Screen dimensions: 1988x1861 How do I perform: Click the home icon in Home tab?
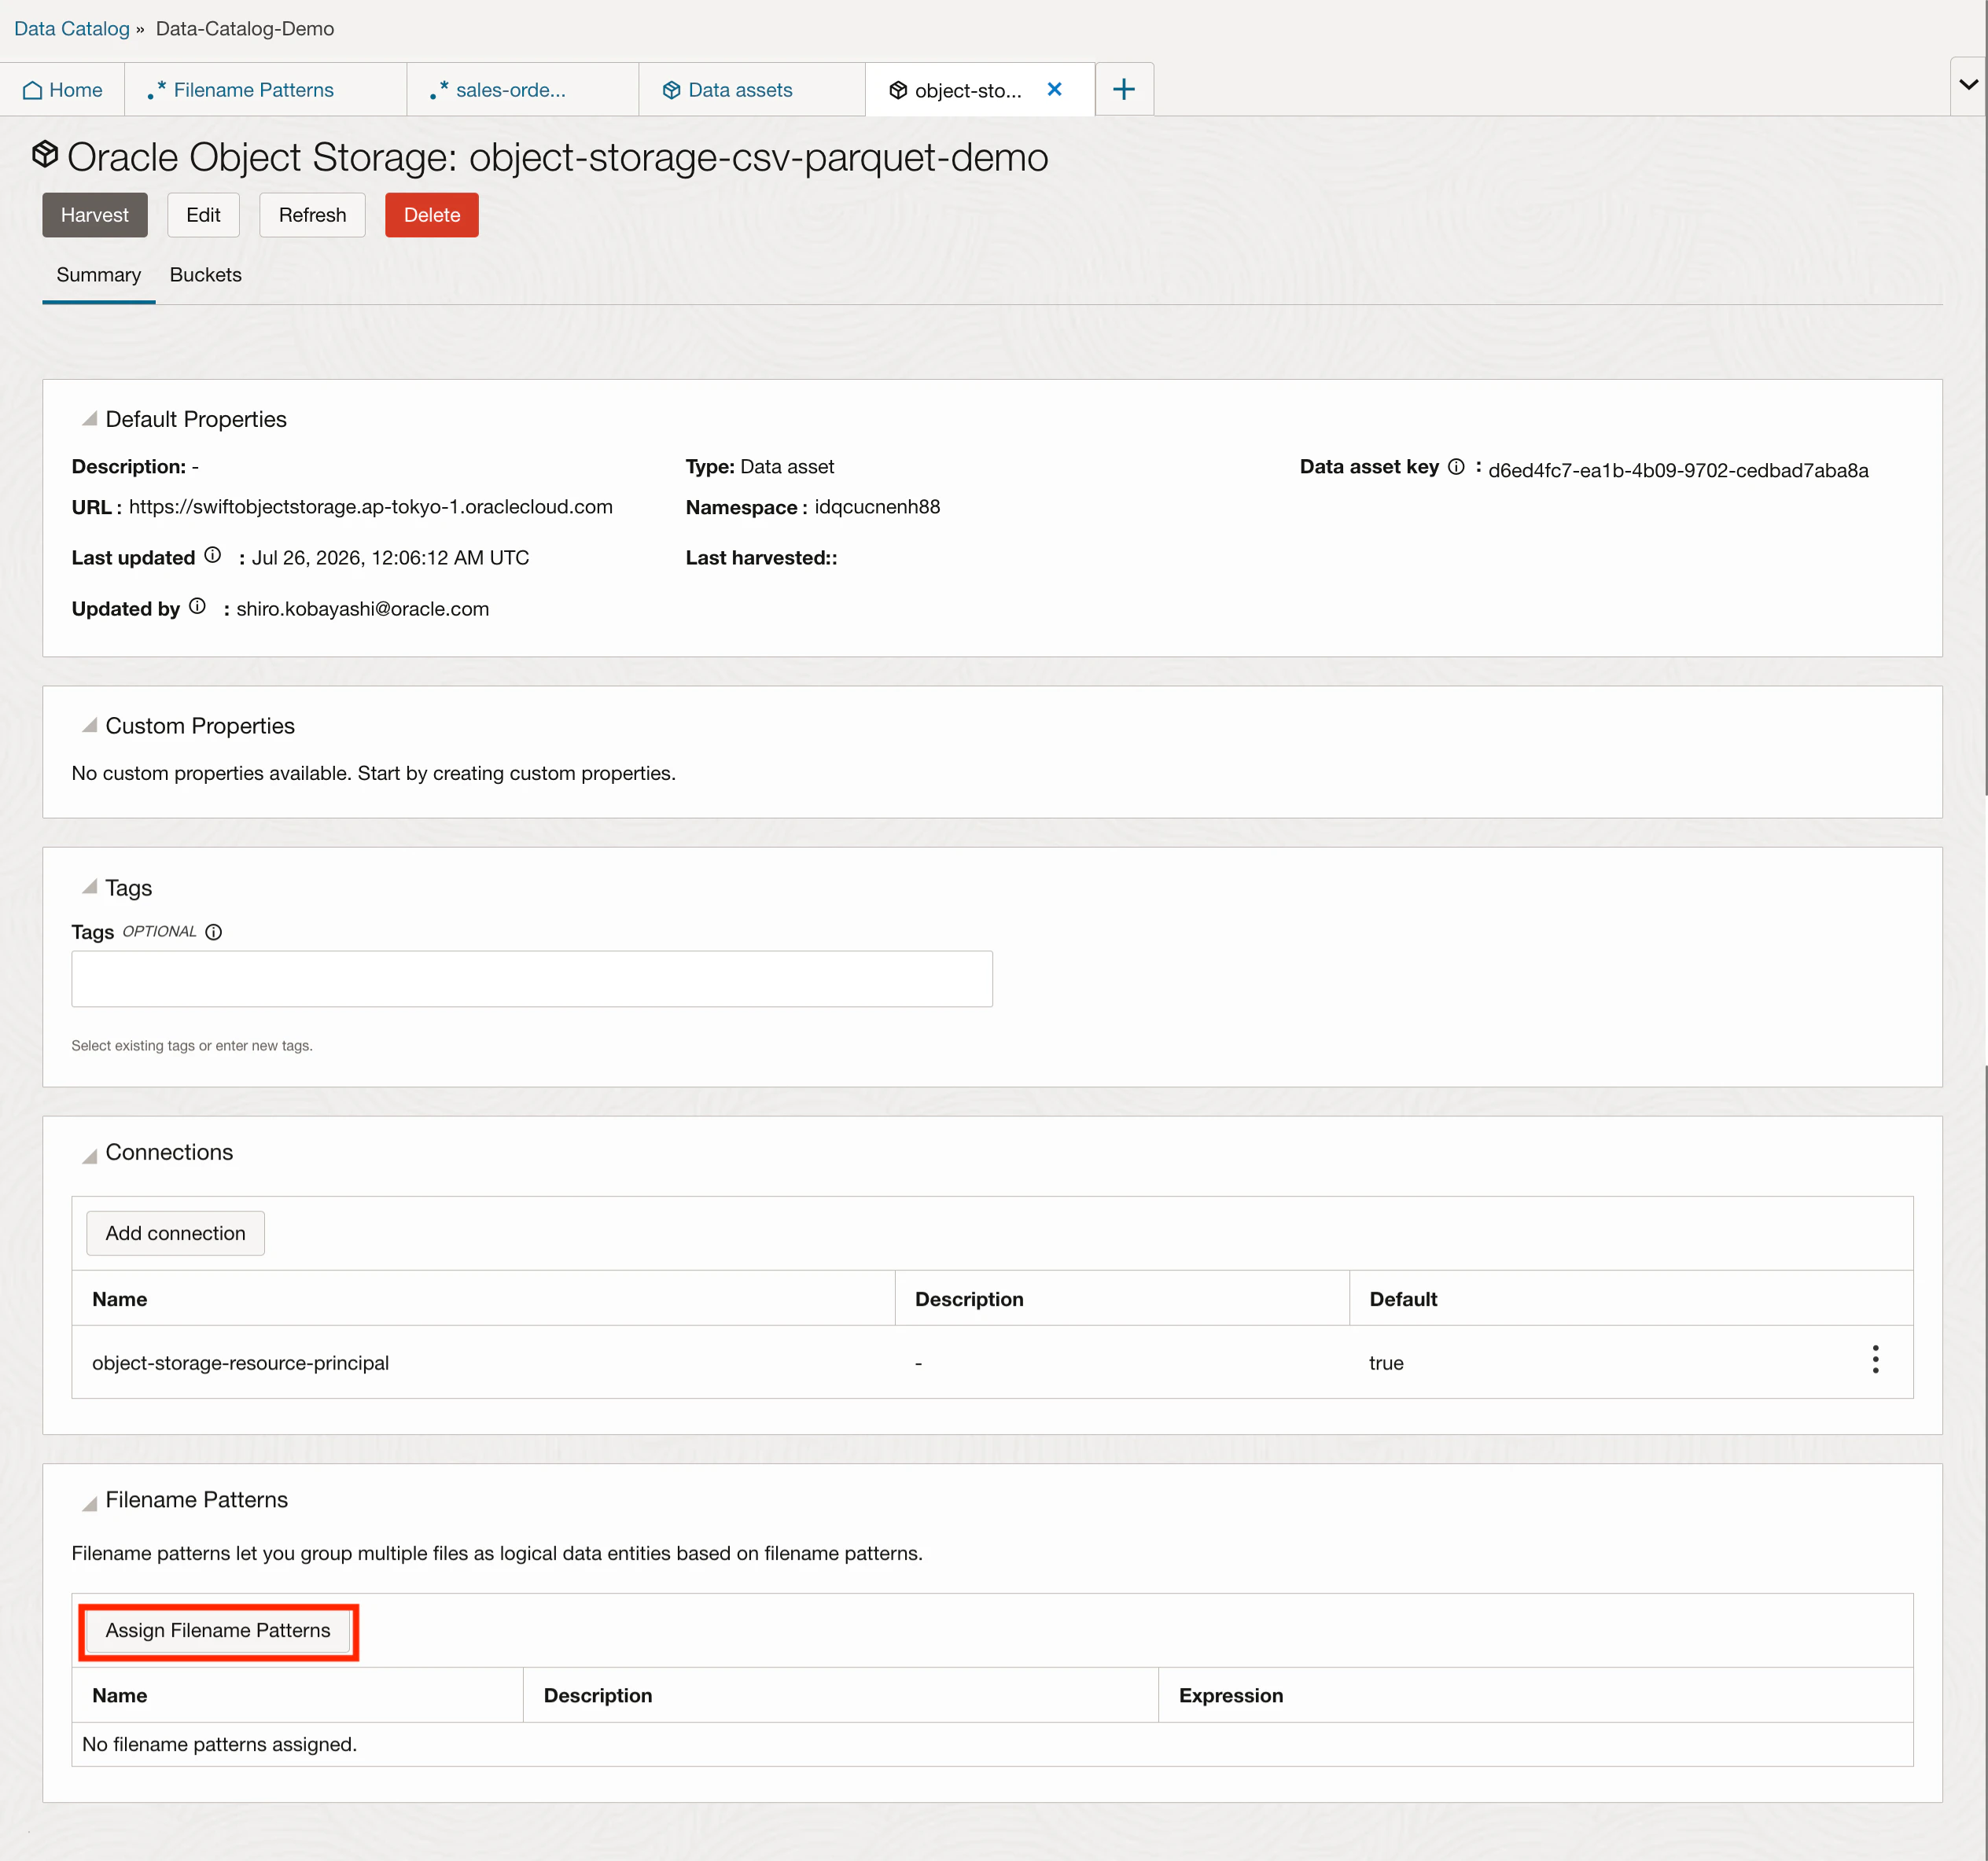point(32,90)
